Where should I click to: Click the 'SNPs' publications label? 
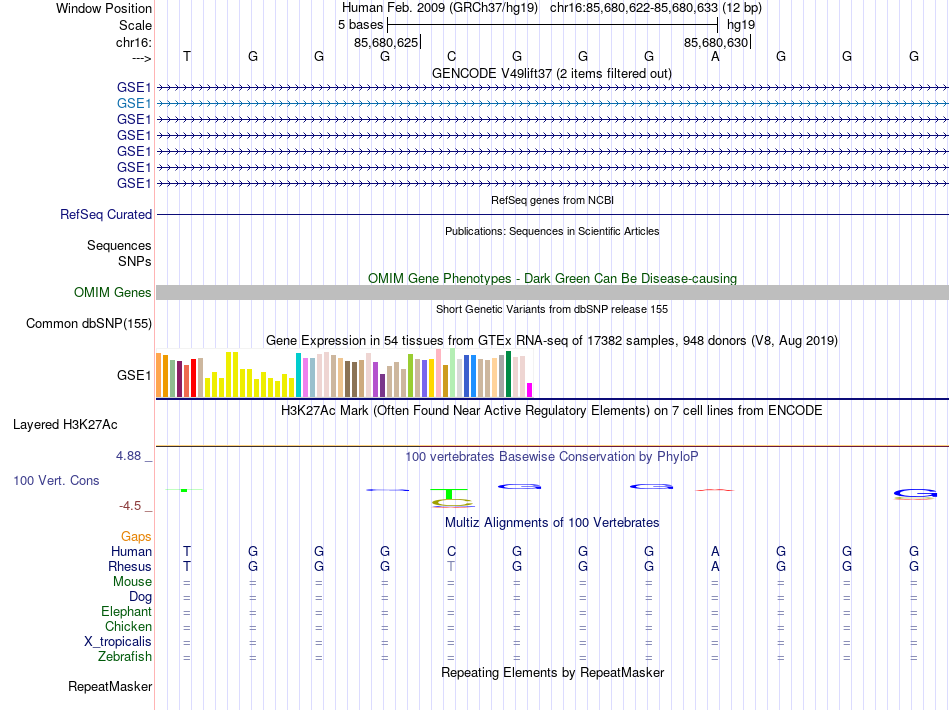point(135,261)
